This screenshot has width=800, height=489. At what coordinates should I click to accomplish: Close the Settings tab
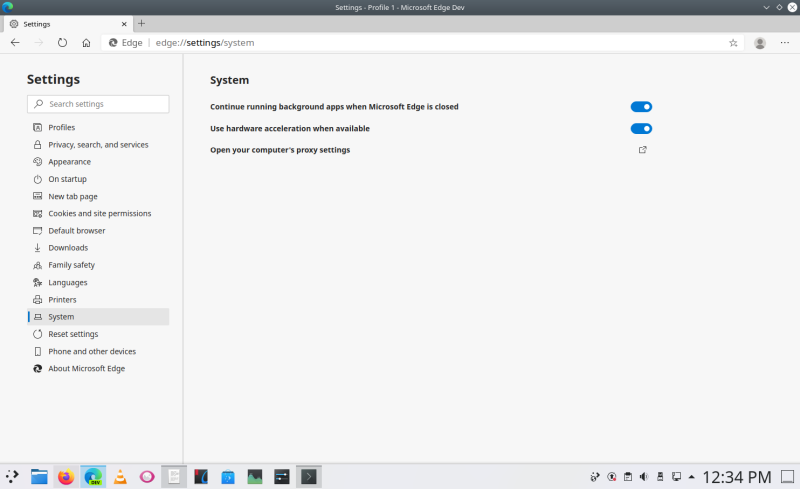(124, 24)
